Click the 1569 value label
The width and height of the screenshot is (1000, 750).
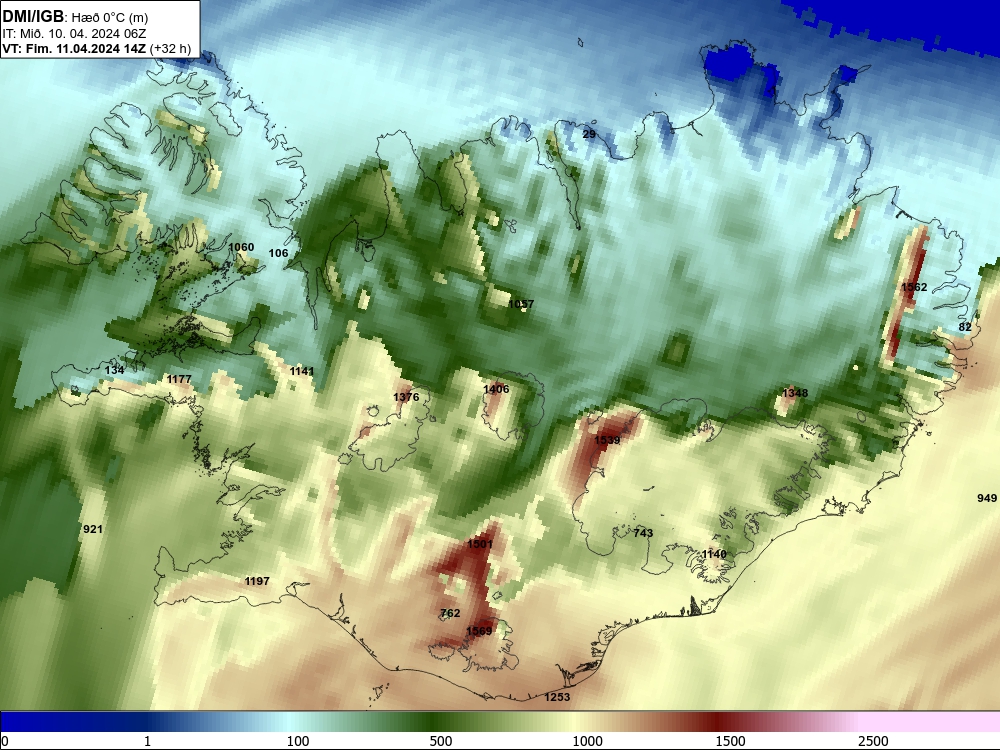tap(479, 631)
